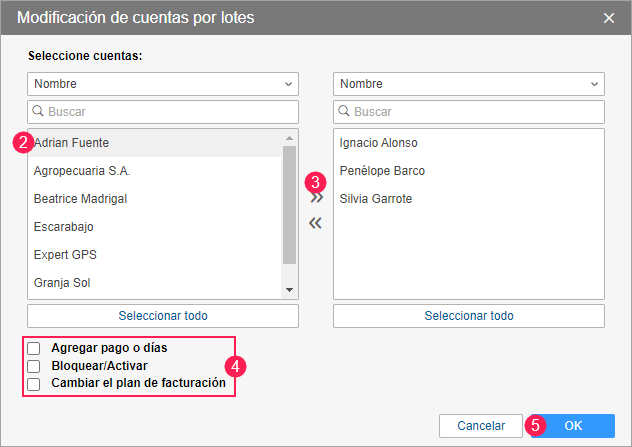632x447 pixels.
Task: Select Agropecuaria S.A. account
Action: 82,171
